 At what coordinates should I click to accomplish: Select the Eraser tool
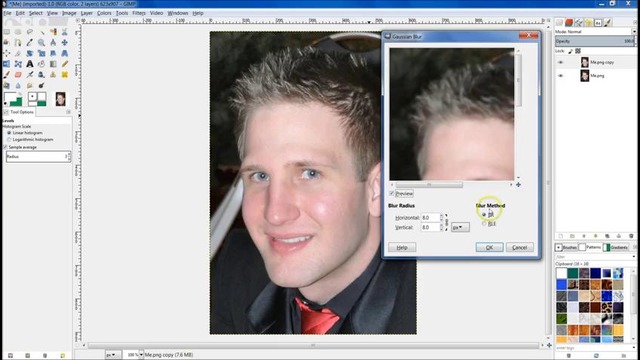18,75
